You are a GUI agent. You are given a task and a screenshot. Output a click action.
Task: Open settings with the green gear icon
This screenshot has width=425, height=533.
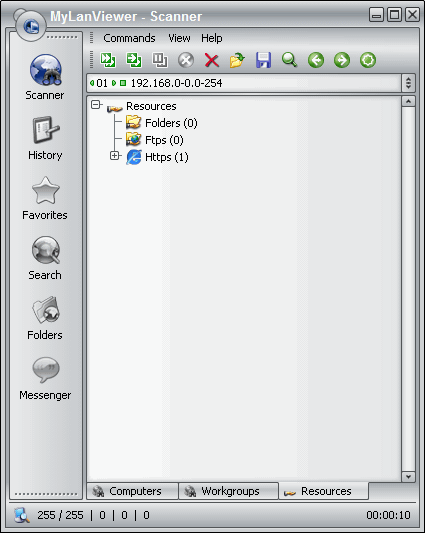click(x=368, y=60)
